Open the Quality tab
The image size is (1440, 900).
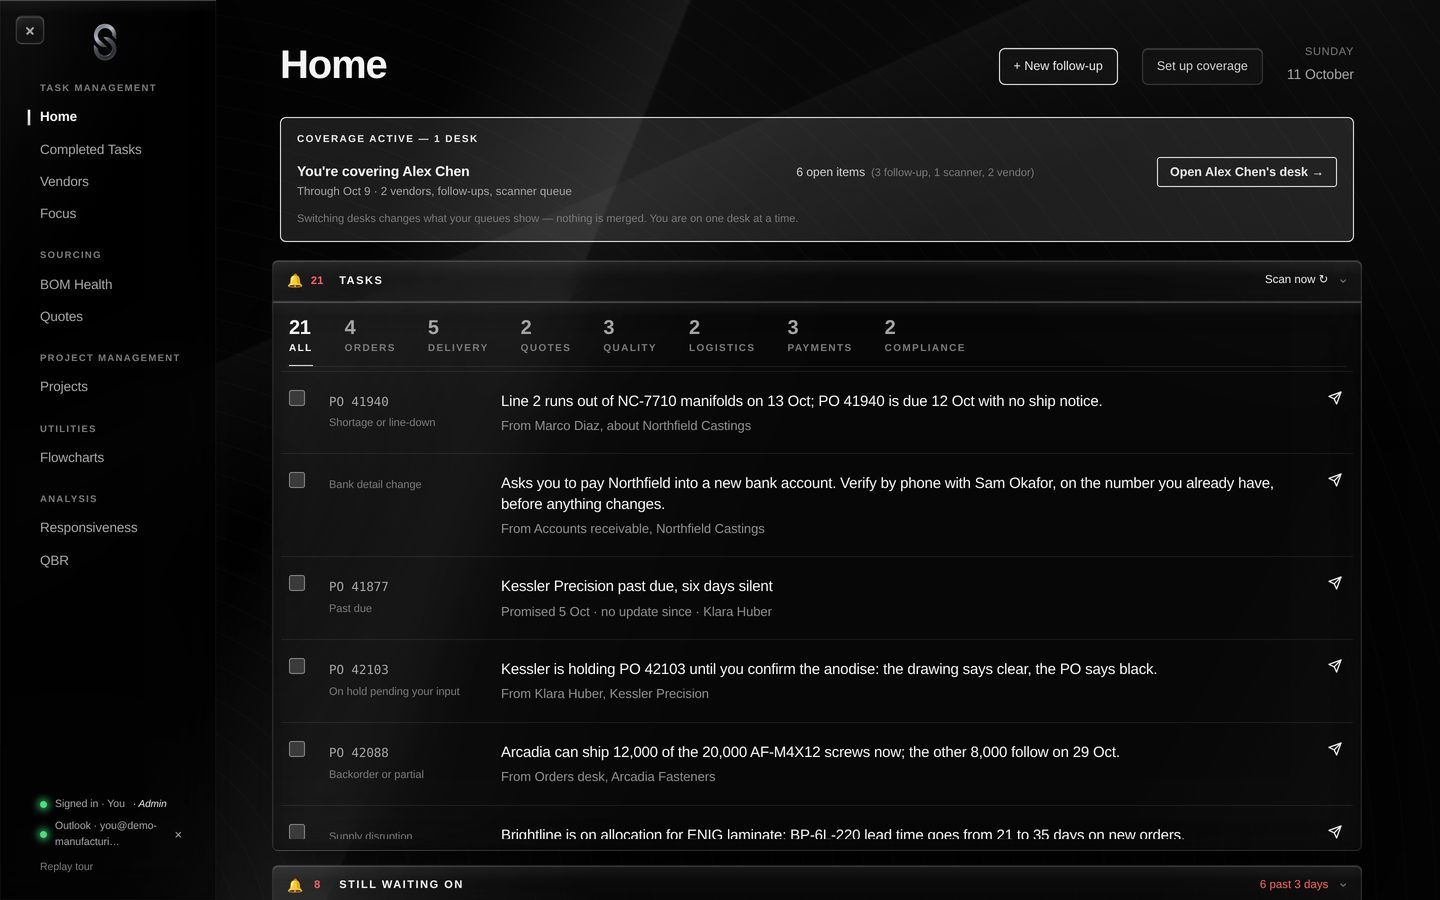[x=630, y=336]
